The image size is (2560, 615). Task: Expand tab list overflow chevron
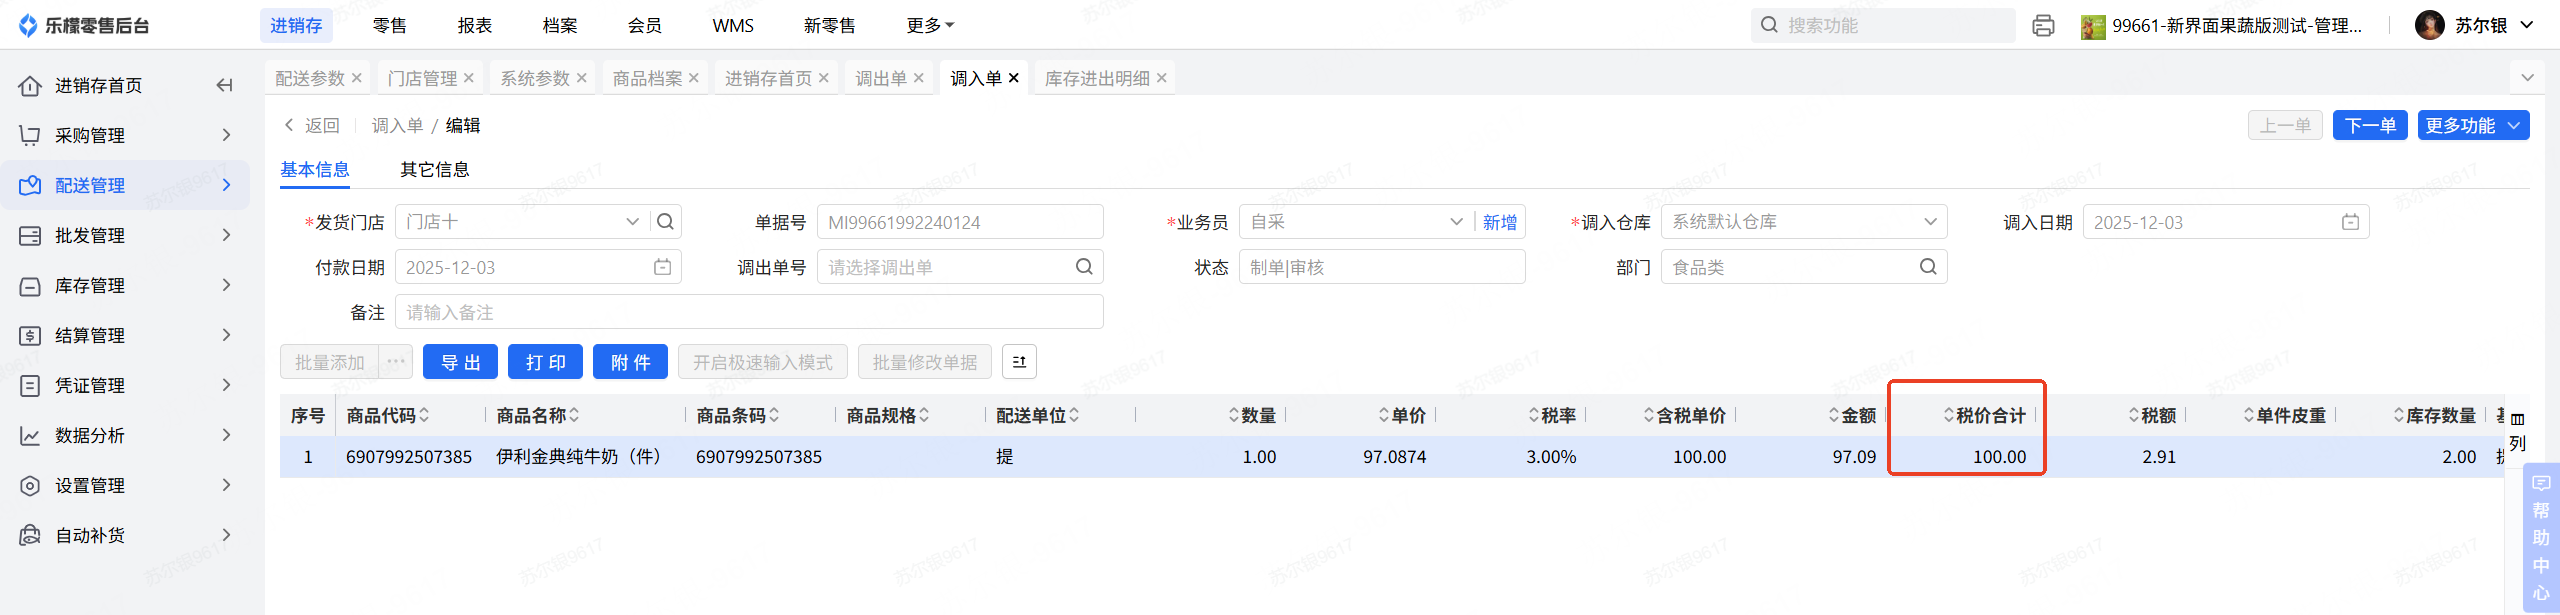point(2527,77)
